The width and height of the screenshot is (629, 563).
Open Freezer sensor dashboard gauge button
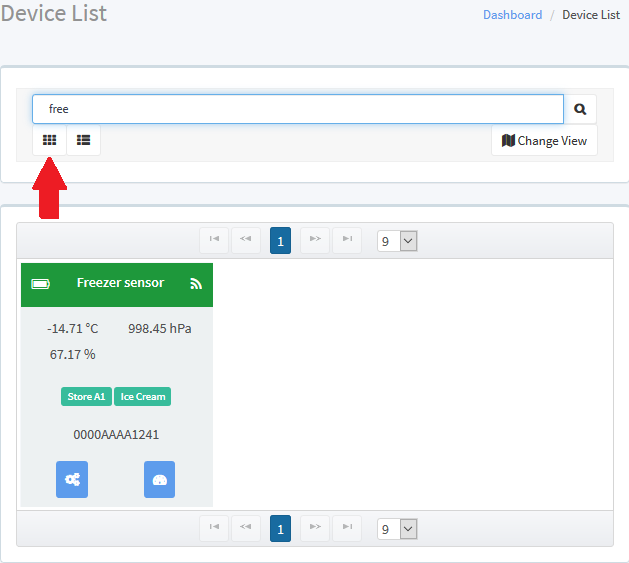159,480
